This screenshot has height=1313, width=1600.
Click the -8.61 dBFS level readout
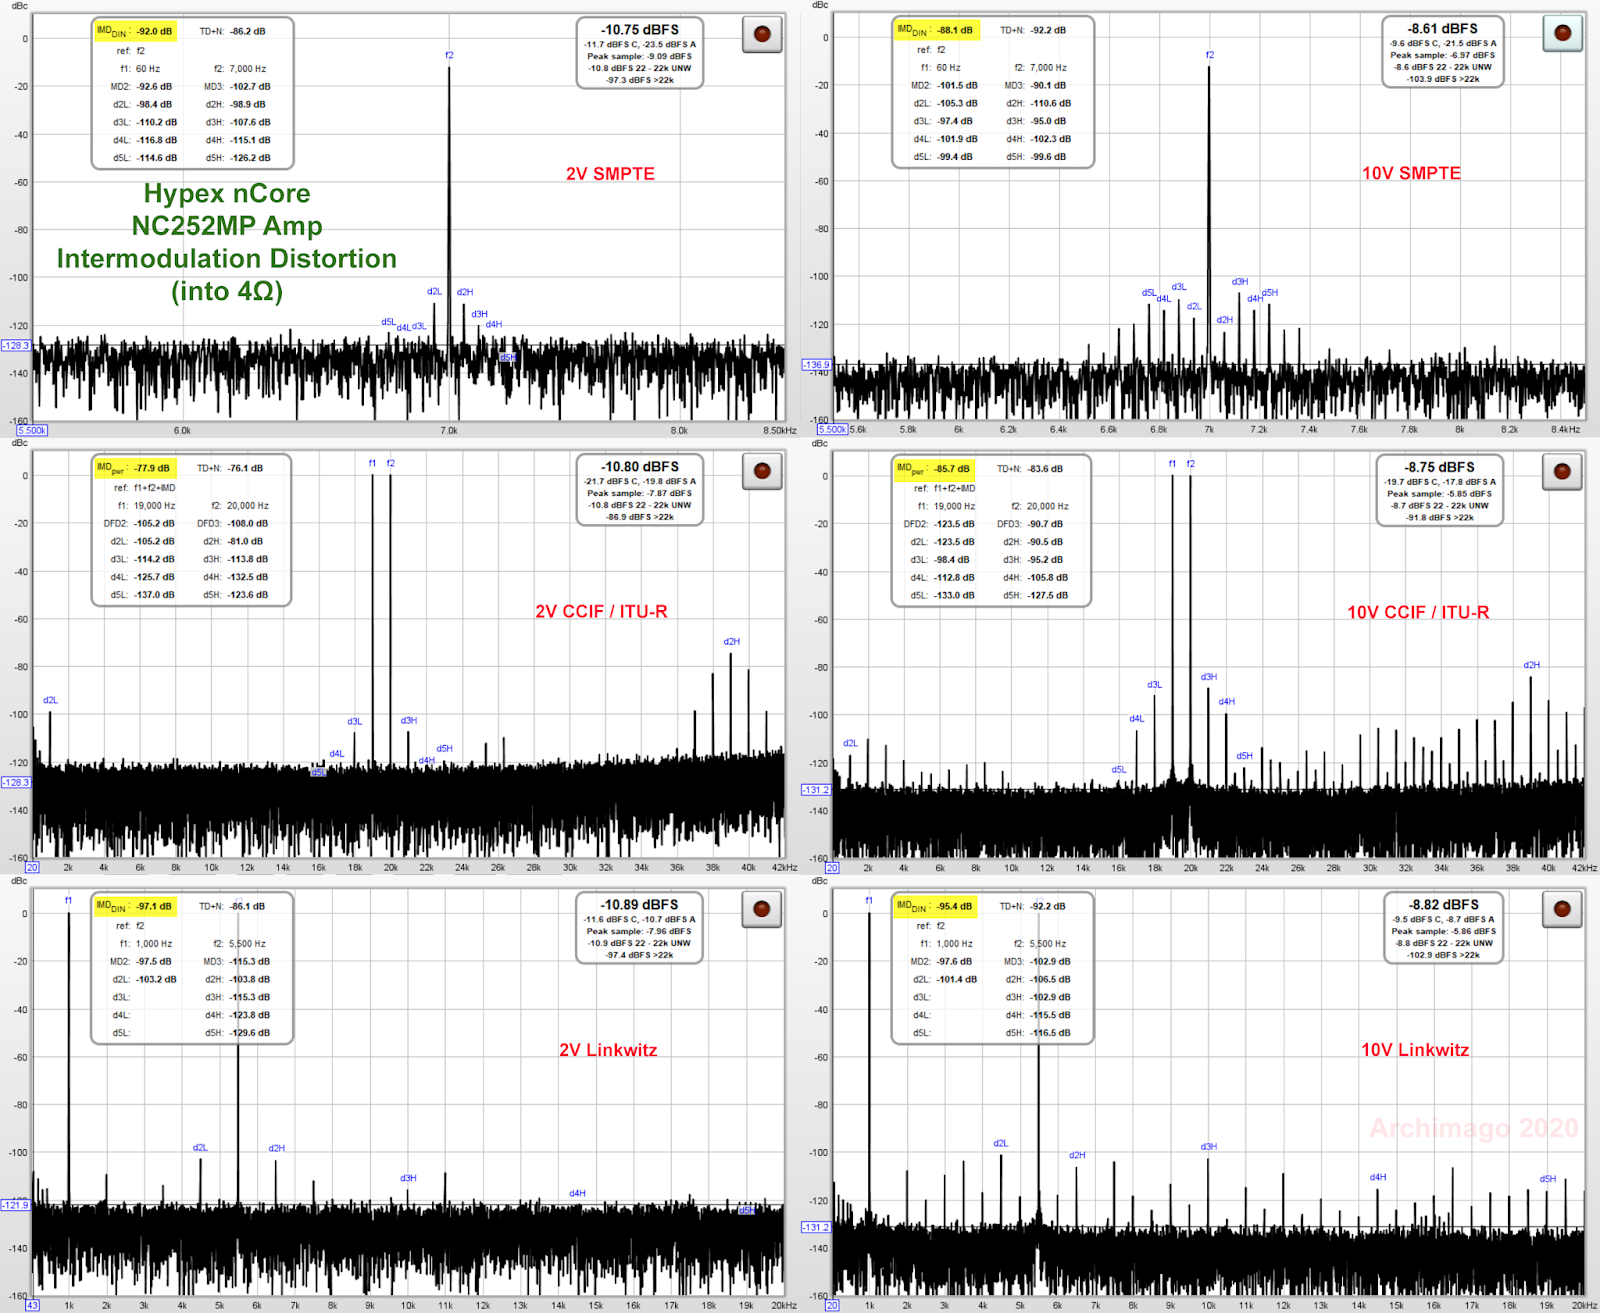point(1443,29)
